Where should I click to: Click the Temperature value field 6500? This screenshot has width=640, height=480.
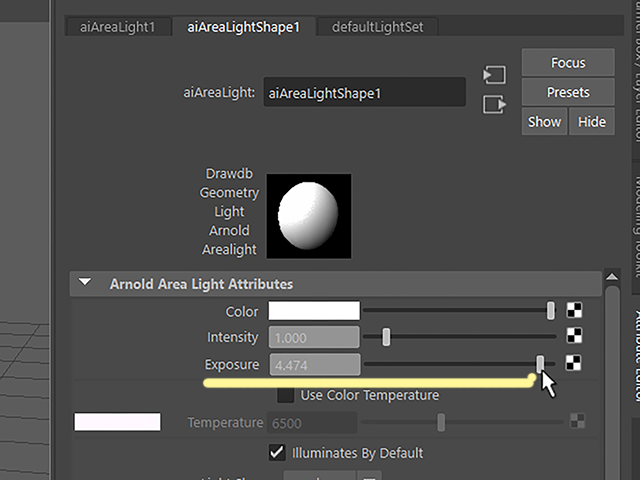[312, 422]
